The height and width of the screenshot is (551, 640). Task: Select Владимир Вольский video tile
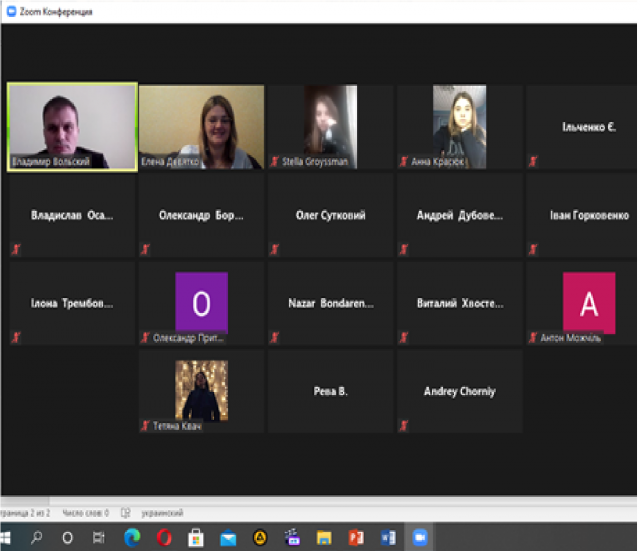tap(72, 127)
